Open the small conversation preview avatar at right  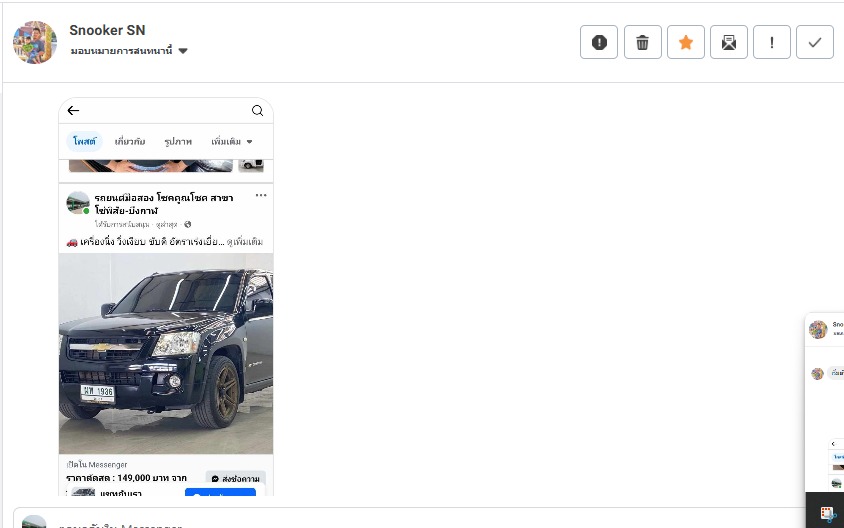[818, 329]
